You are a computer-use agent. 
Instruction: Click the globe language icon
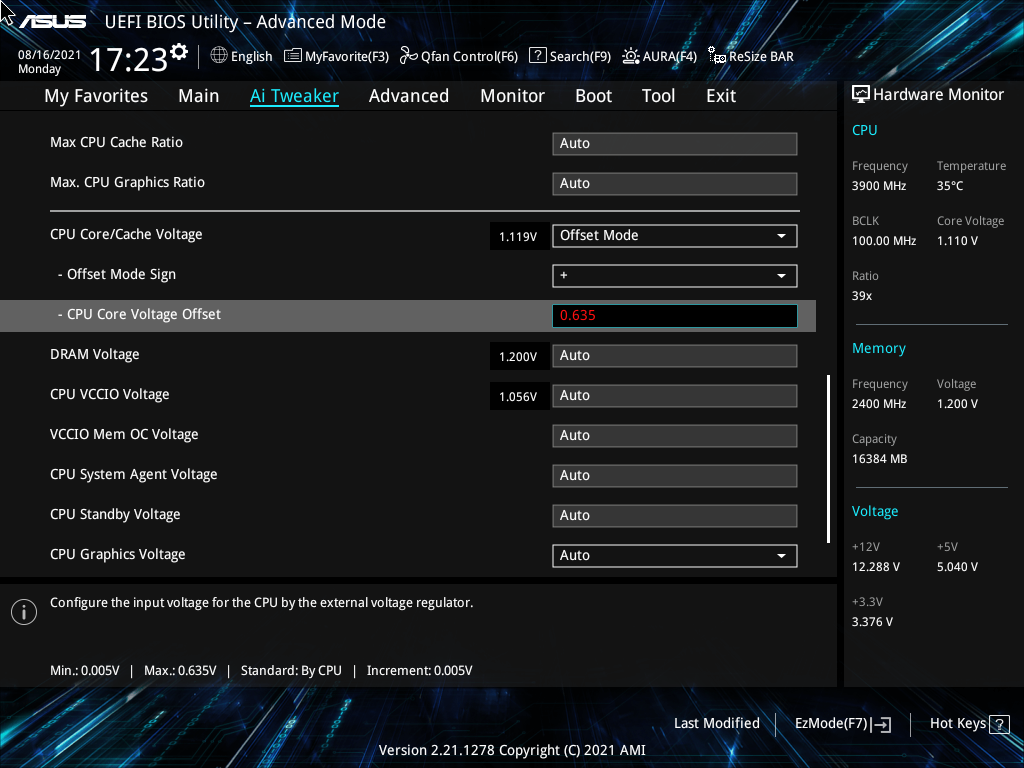pos(219,56)
